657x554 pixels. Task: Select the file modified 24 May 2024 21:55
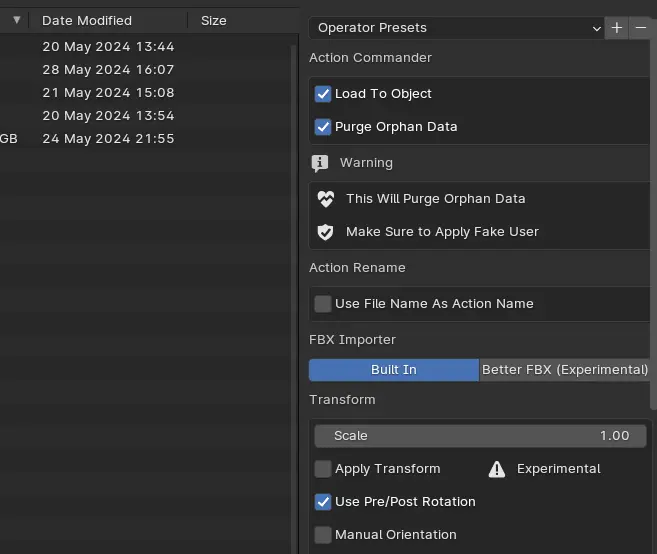tap(108, 139)
